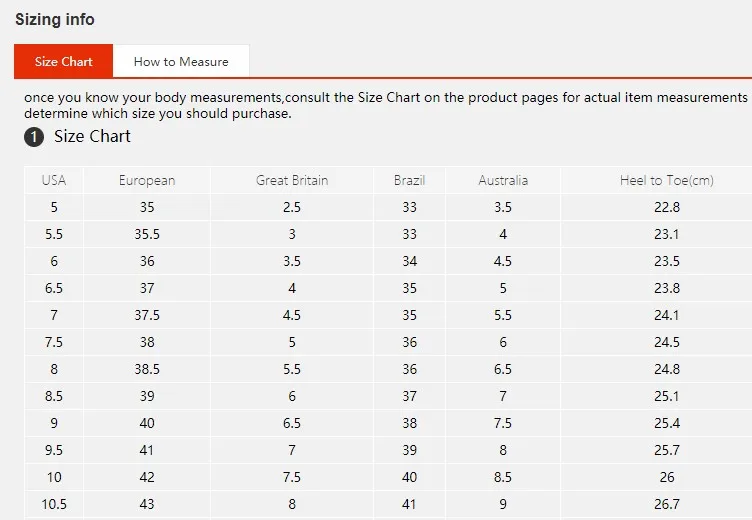
Task: Select heel to toe 22.8 cell
Action: pyautogui.click(x=667, y=207)
